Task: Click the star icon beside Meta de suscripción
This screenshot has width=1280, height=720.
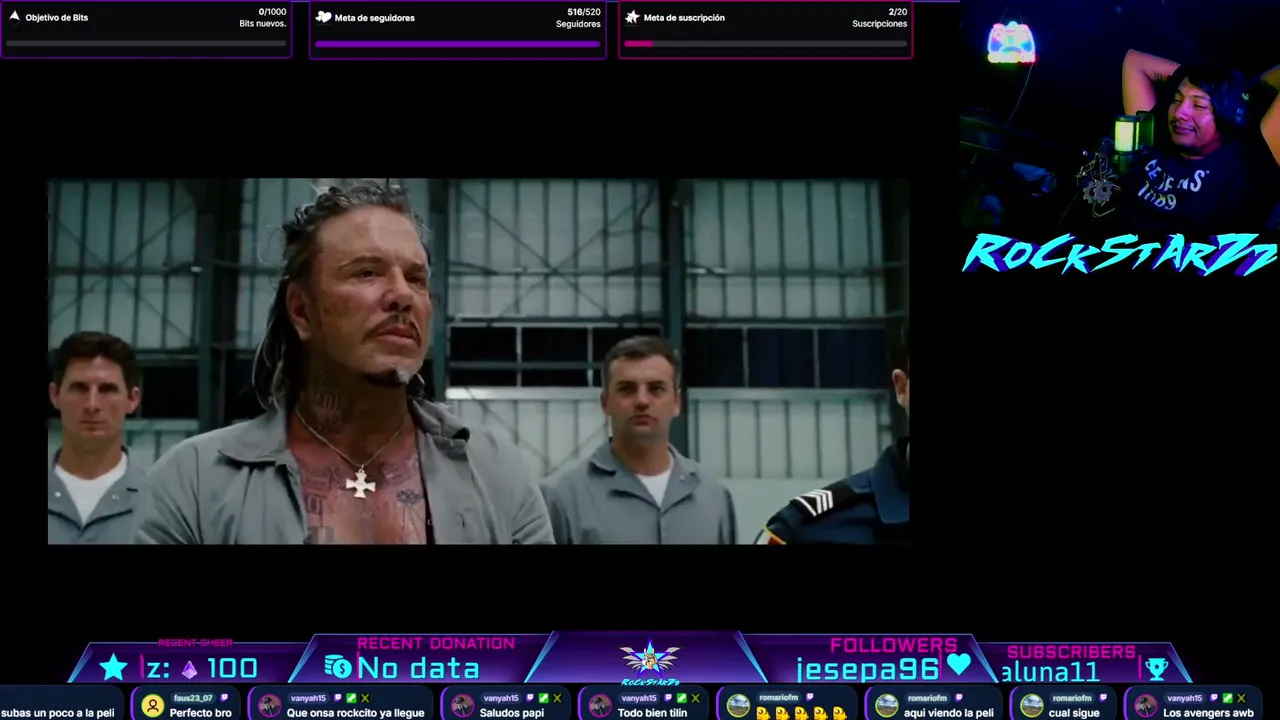Action: coord(632,17)
